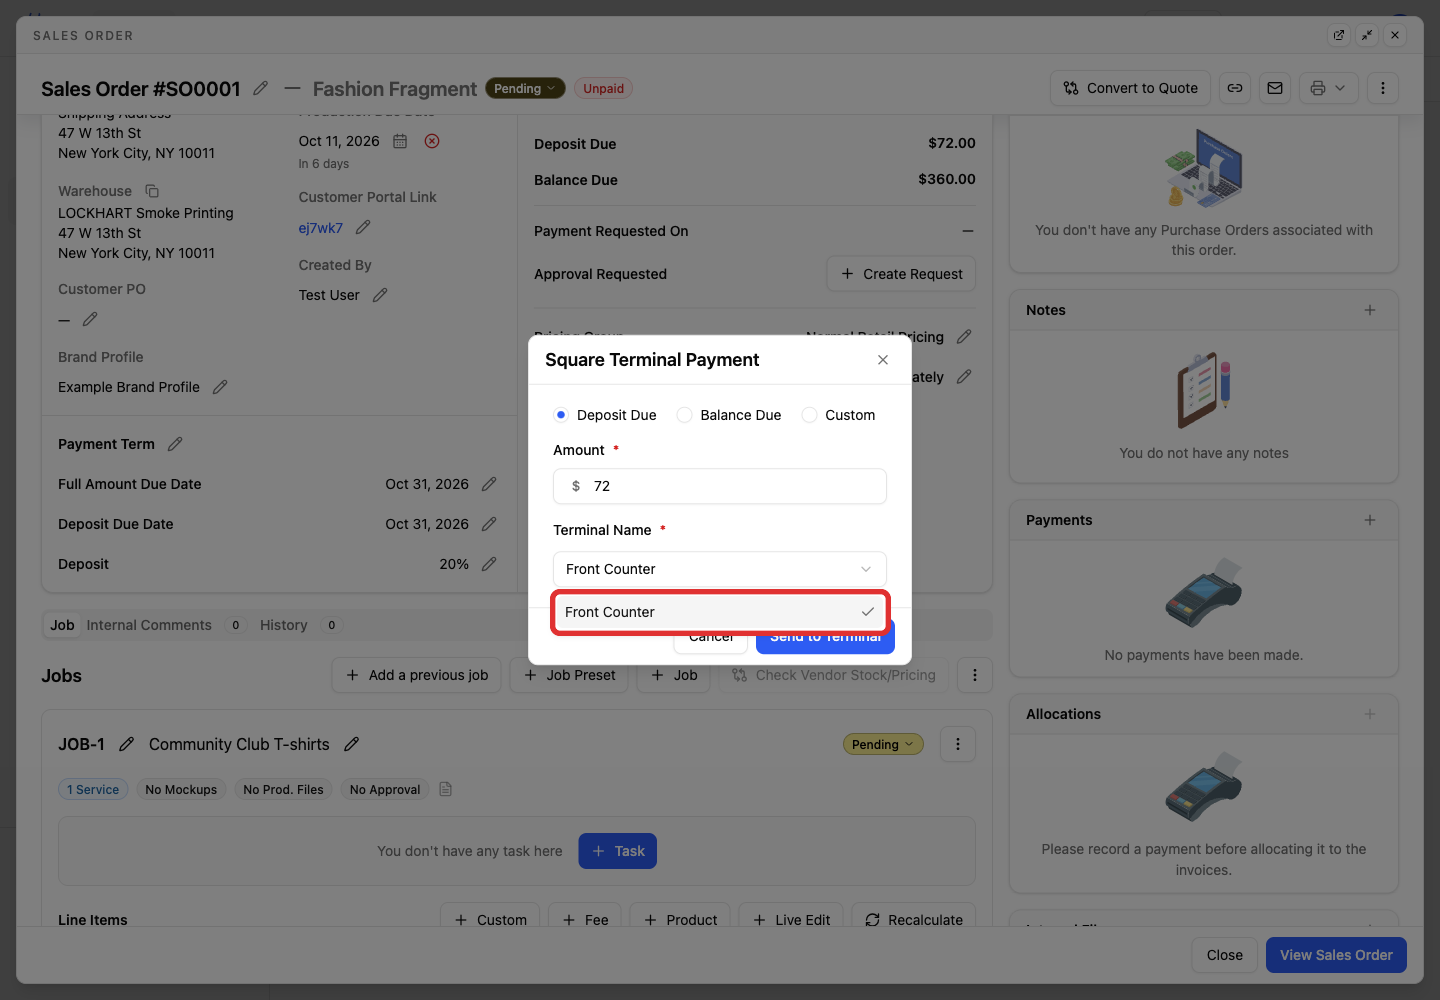The width and height of the screenshot is (1440, 1000).
Task: Open customer portal link ej7wk7
Action: tap(321, 228)
